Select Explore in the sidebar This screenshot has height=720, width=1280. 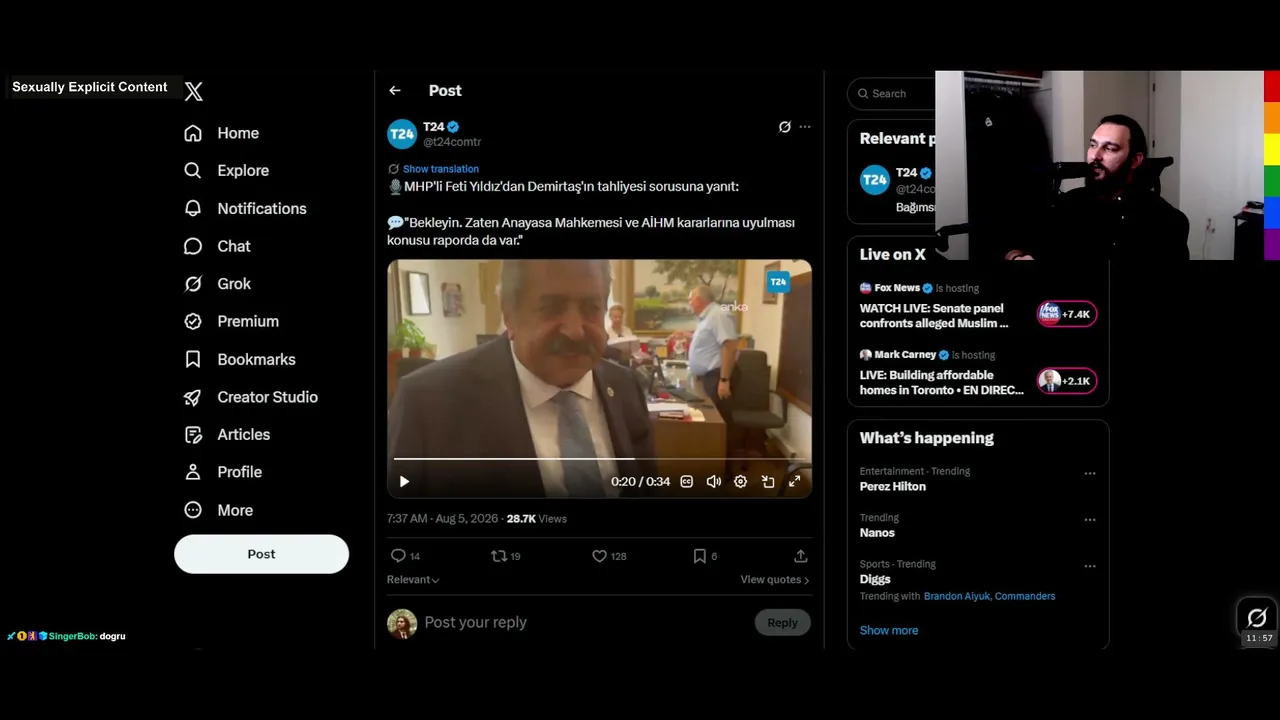(x=243, y=171)
